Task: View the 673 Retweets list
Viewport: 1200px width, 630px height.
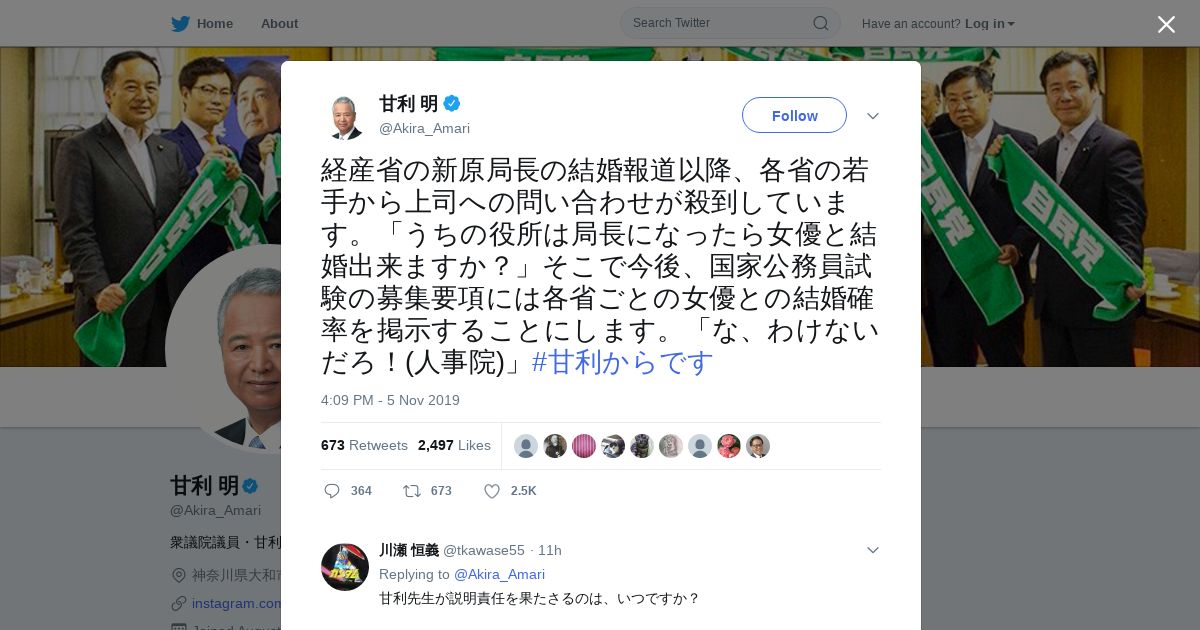Action: tap(364, 445)
